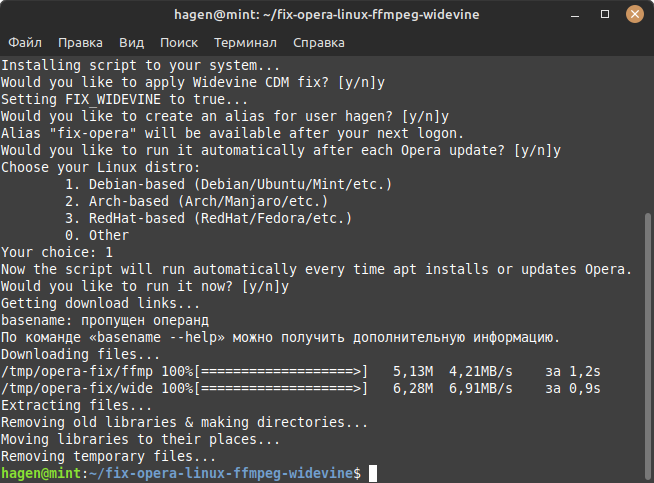Click the "По команде «basename --help»" line

280,337
